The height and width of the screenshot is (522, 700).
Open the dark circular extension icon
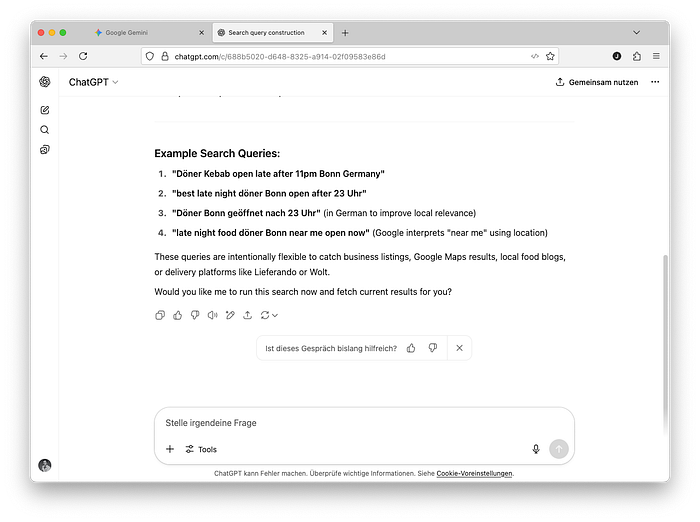tap(617, 56)
